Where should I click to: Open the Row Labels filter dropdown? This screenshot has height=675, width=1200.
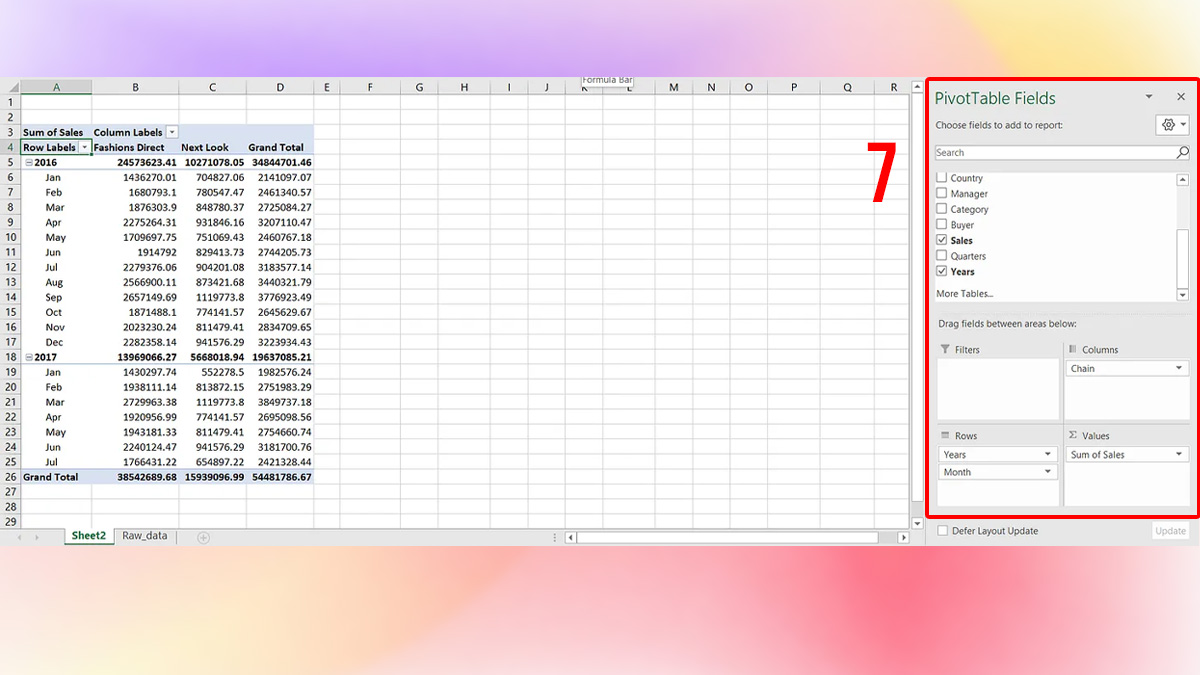coord(85,147)
